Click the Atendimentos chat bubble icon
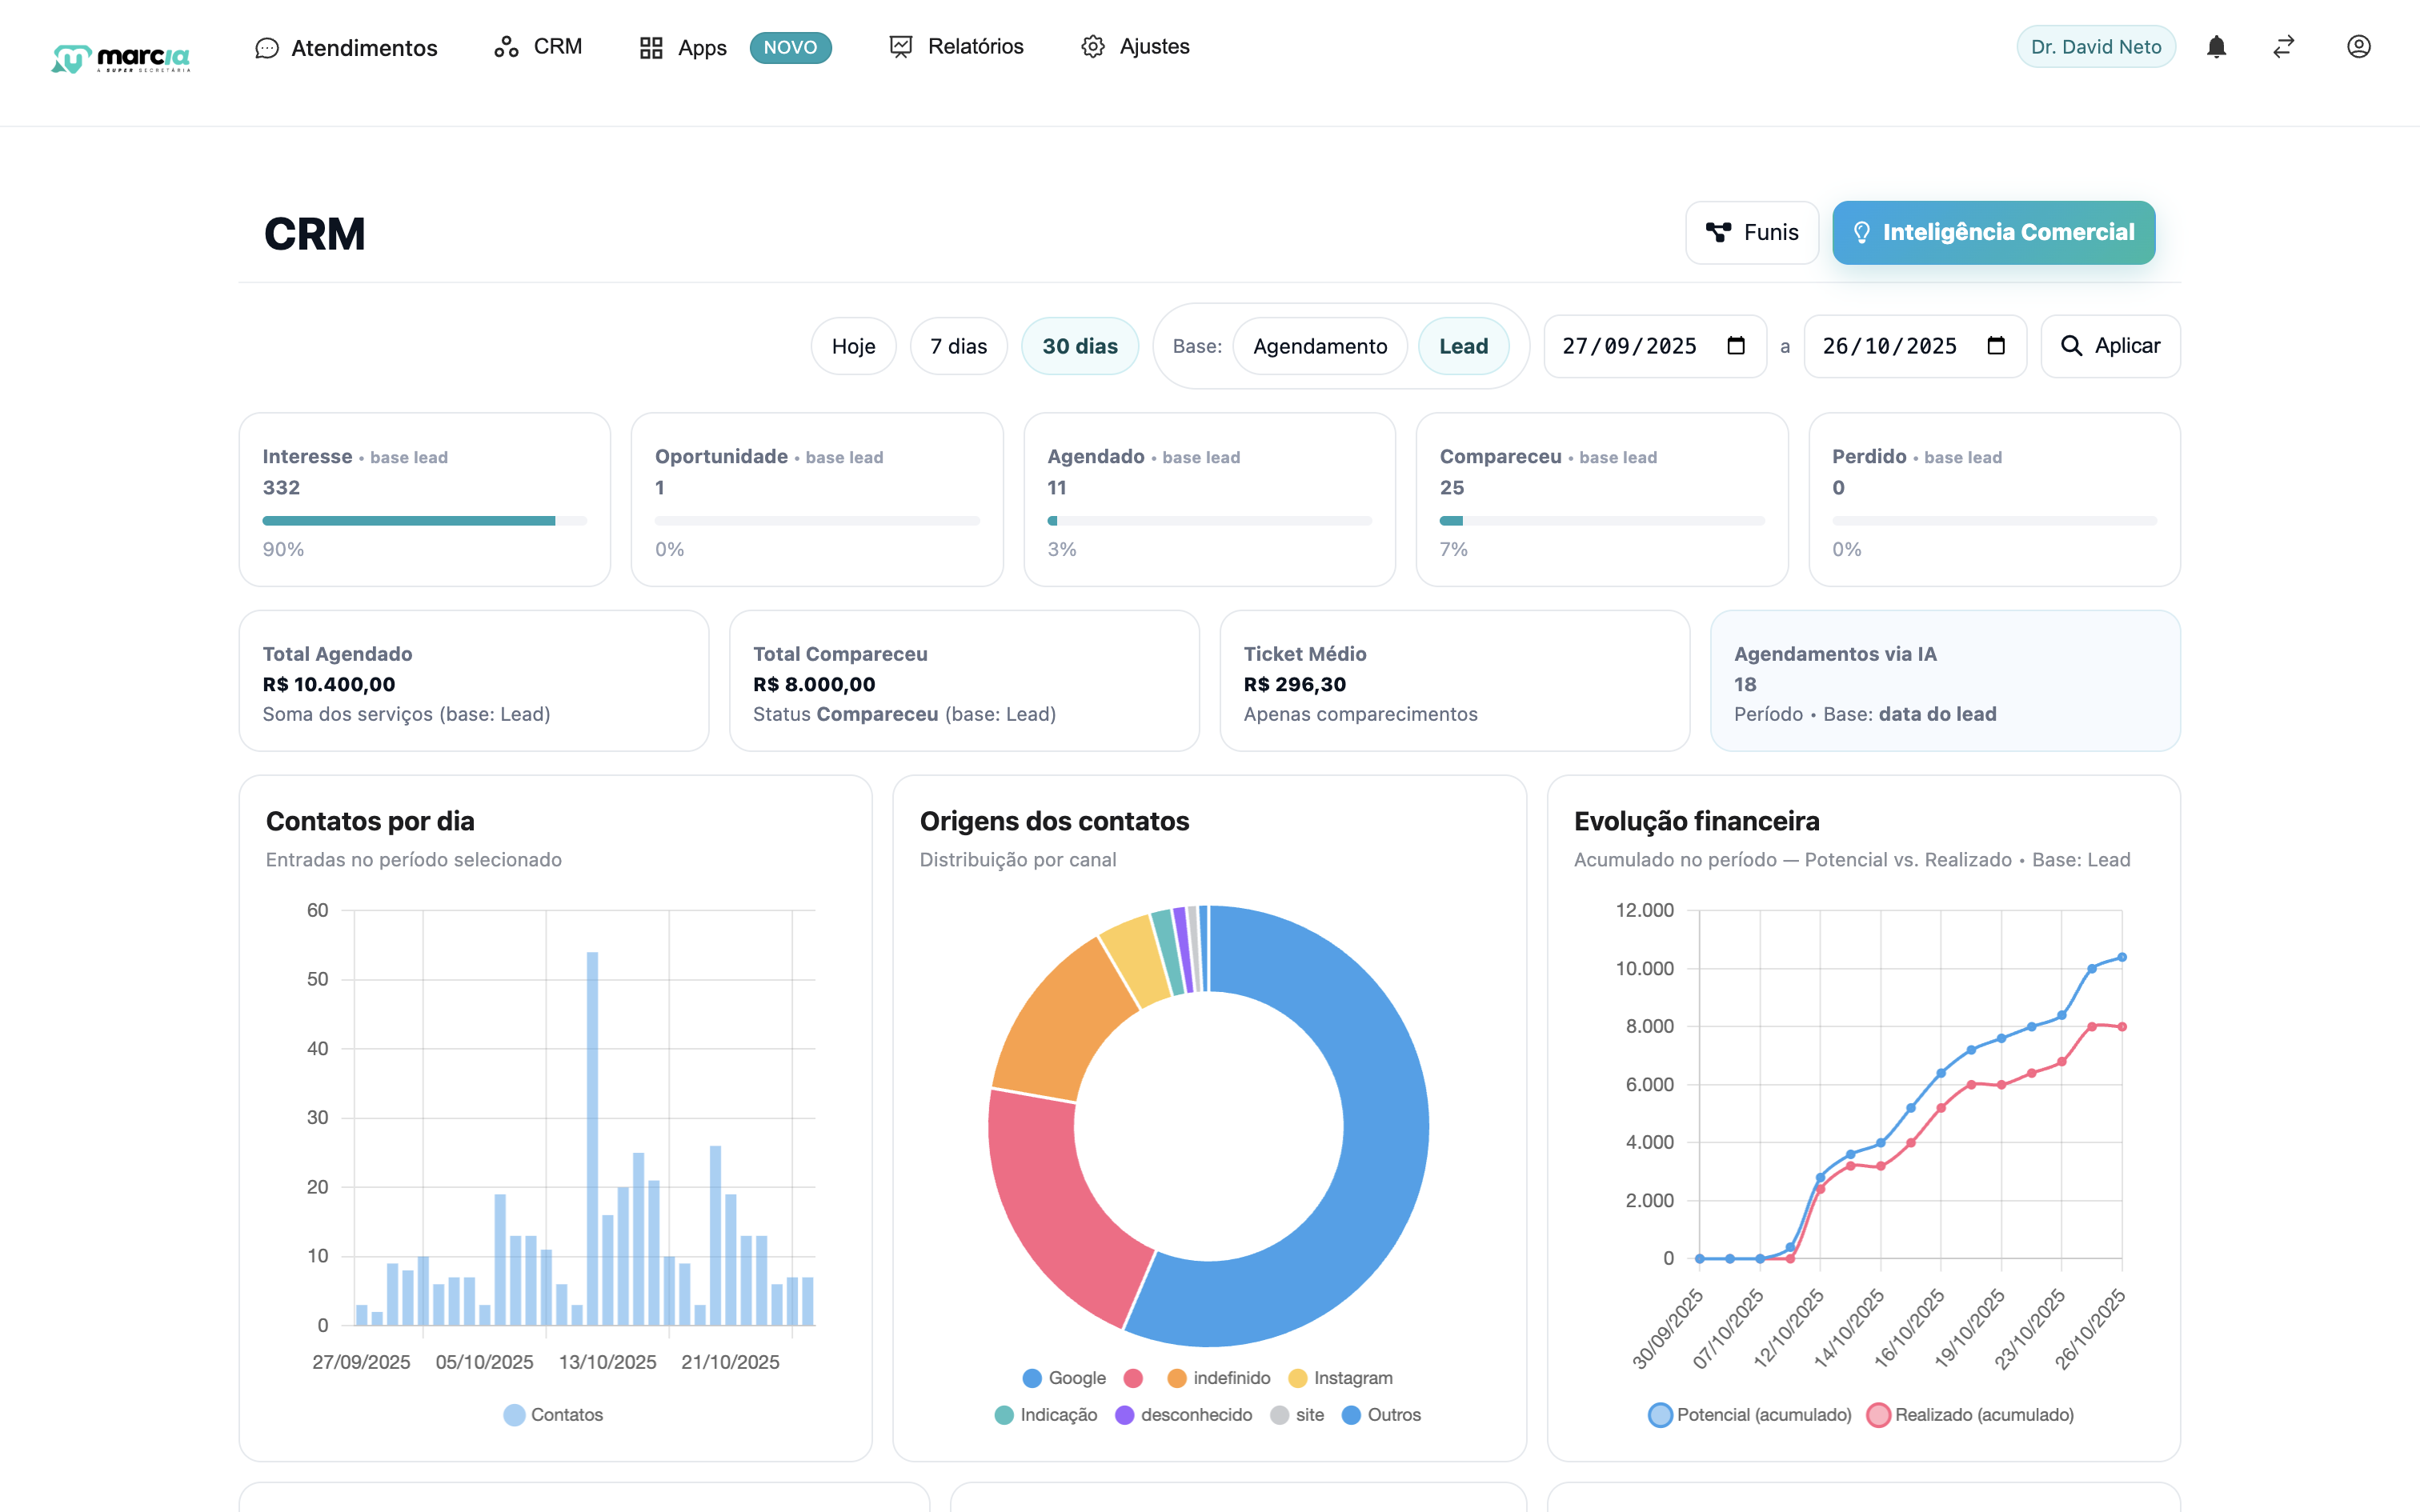This screenshot has width=2420, height=1512. tap(266, 48)
